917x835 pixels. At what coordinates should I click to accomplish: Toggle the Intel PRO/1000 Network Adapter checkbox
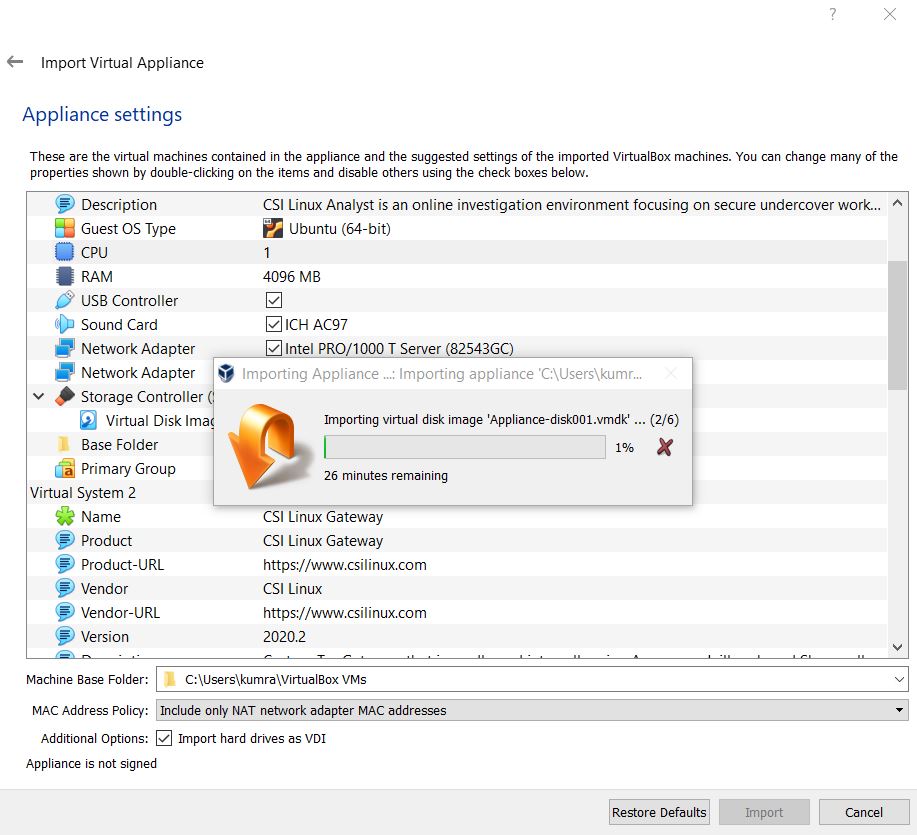coord(274,348)
